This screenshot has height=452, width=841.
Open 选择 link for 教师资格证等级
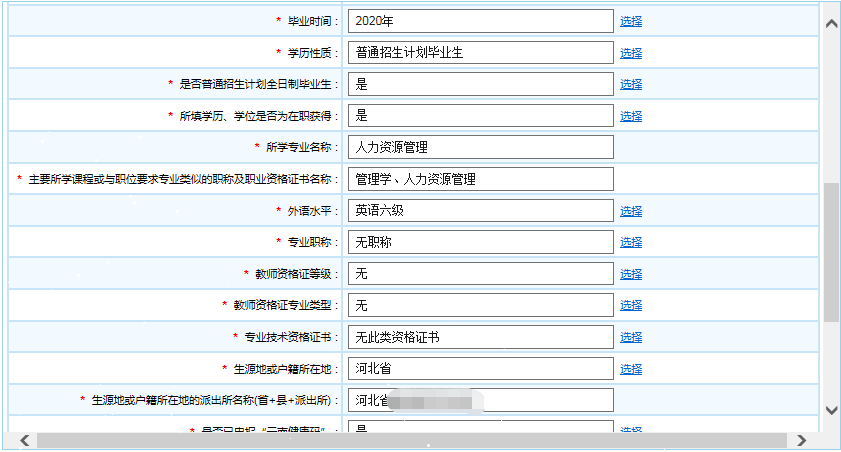point(631,274)
